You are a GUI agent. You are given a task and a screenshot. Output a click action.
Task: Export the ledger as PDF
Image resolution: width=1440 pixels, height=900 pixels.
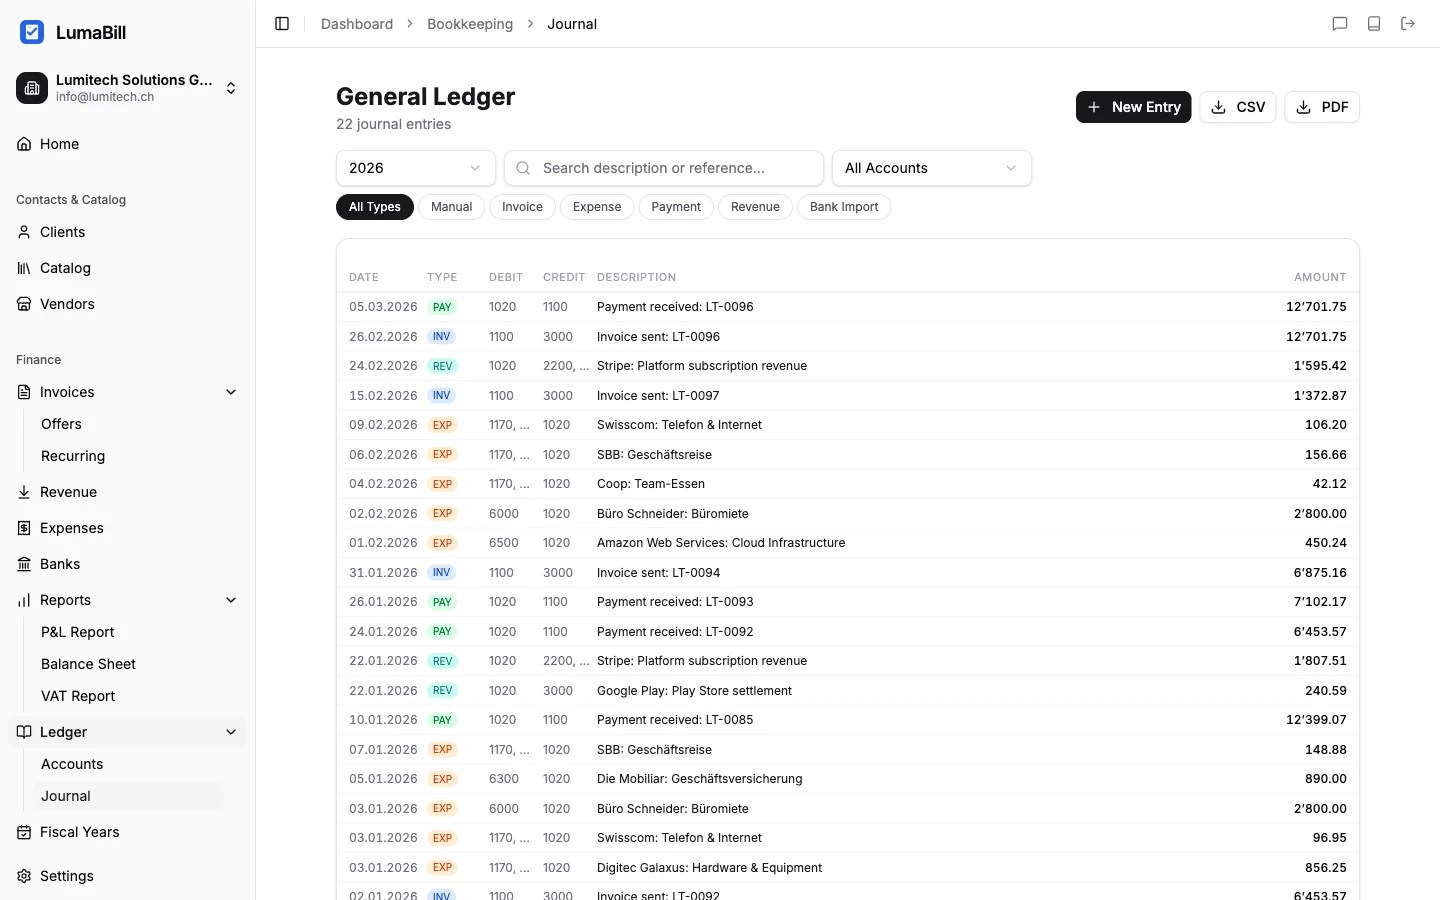point(1321,107)
